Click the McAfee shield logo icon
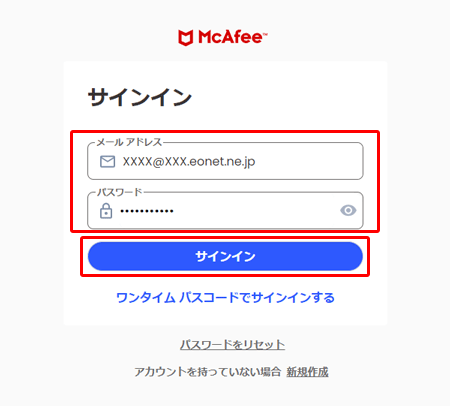The width and height of the screenshot is (450, 406). [186, 38]
